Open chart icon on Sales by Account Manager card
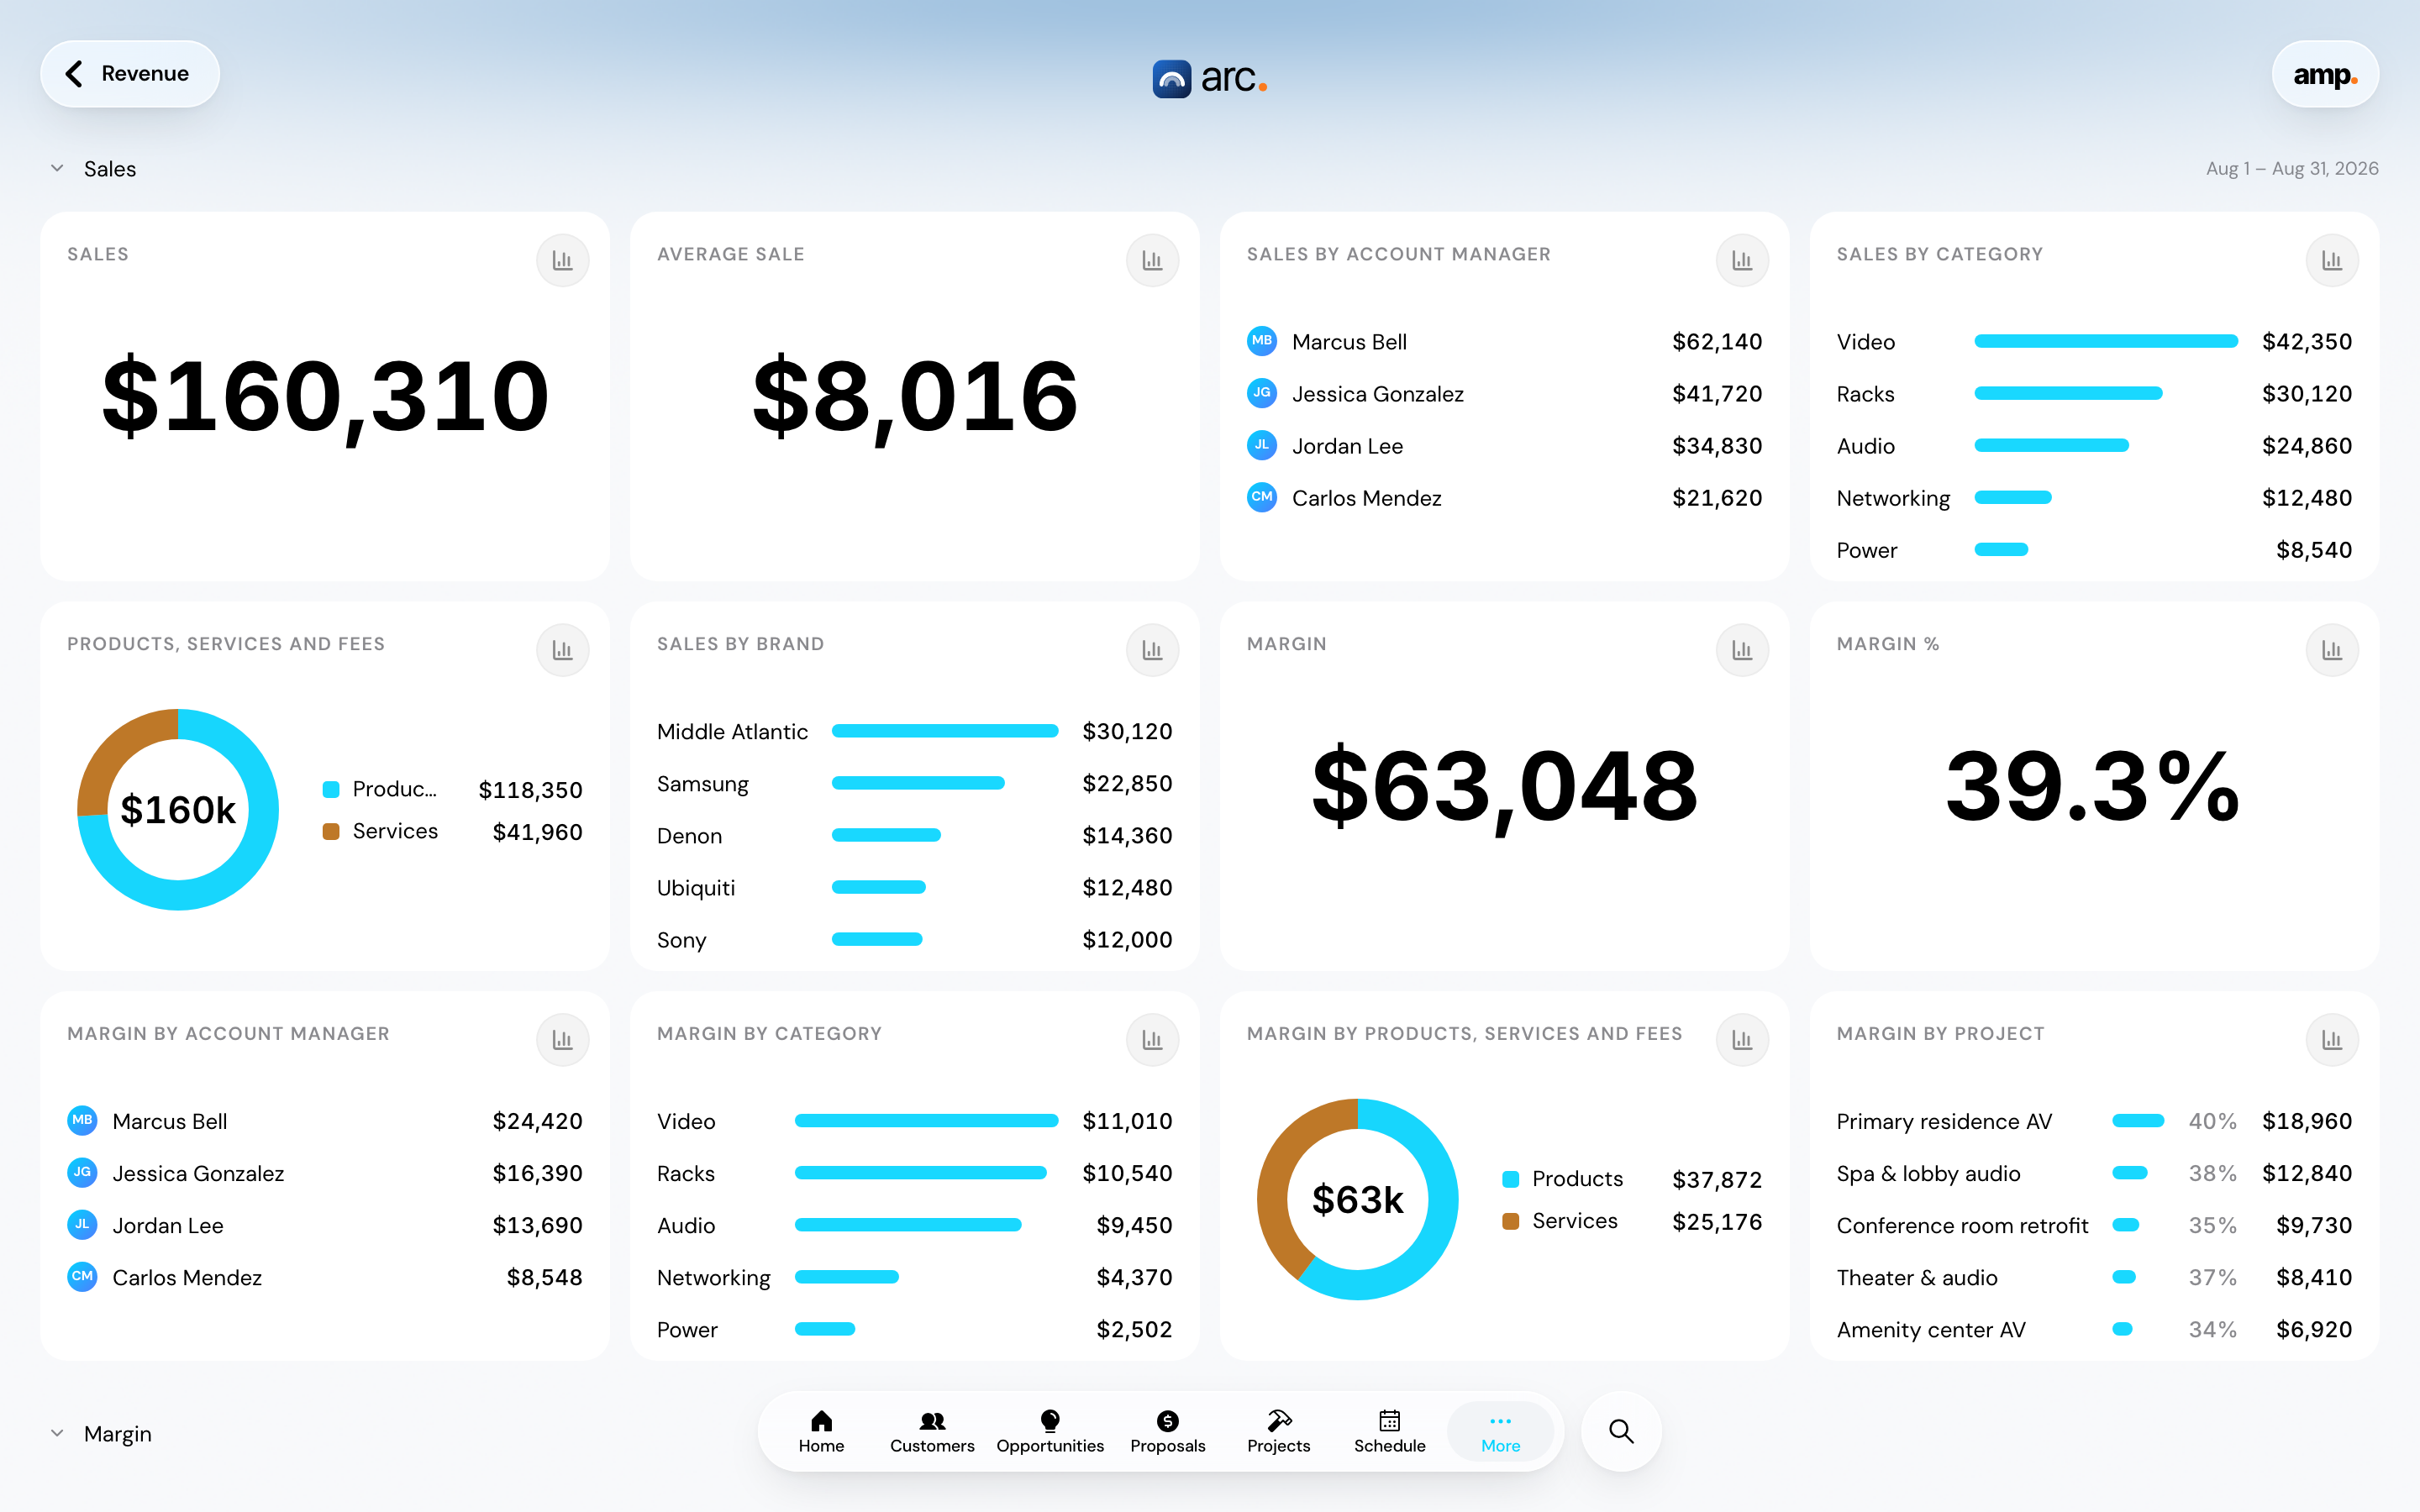Viewport: 2420px width, 1512px height. (x=1742, y=260)
